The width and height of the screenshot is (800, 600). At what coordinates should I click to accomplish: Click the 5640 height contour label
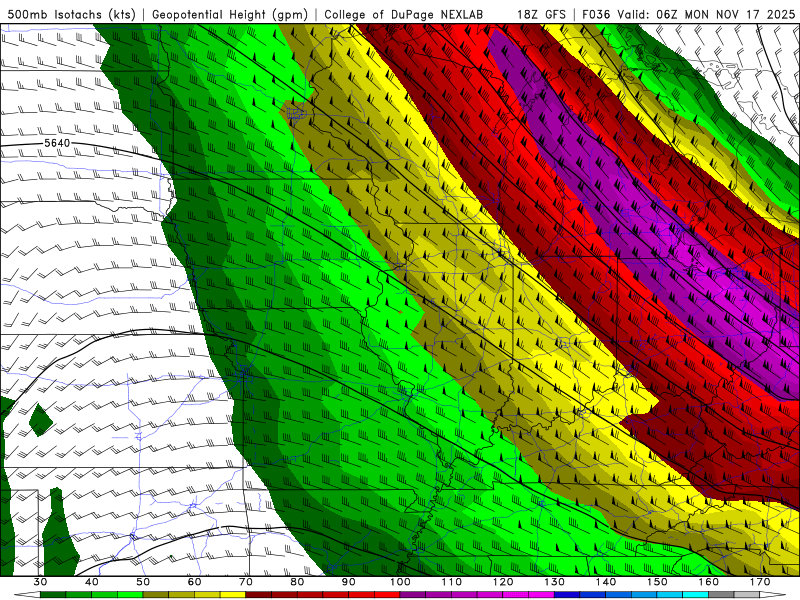(x=57, y=143)
